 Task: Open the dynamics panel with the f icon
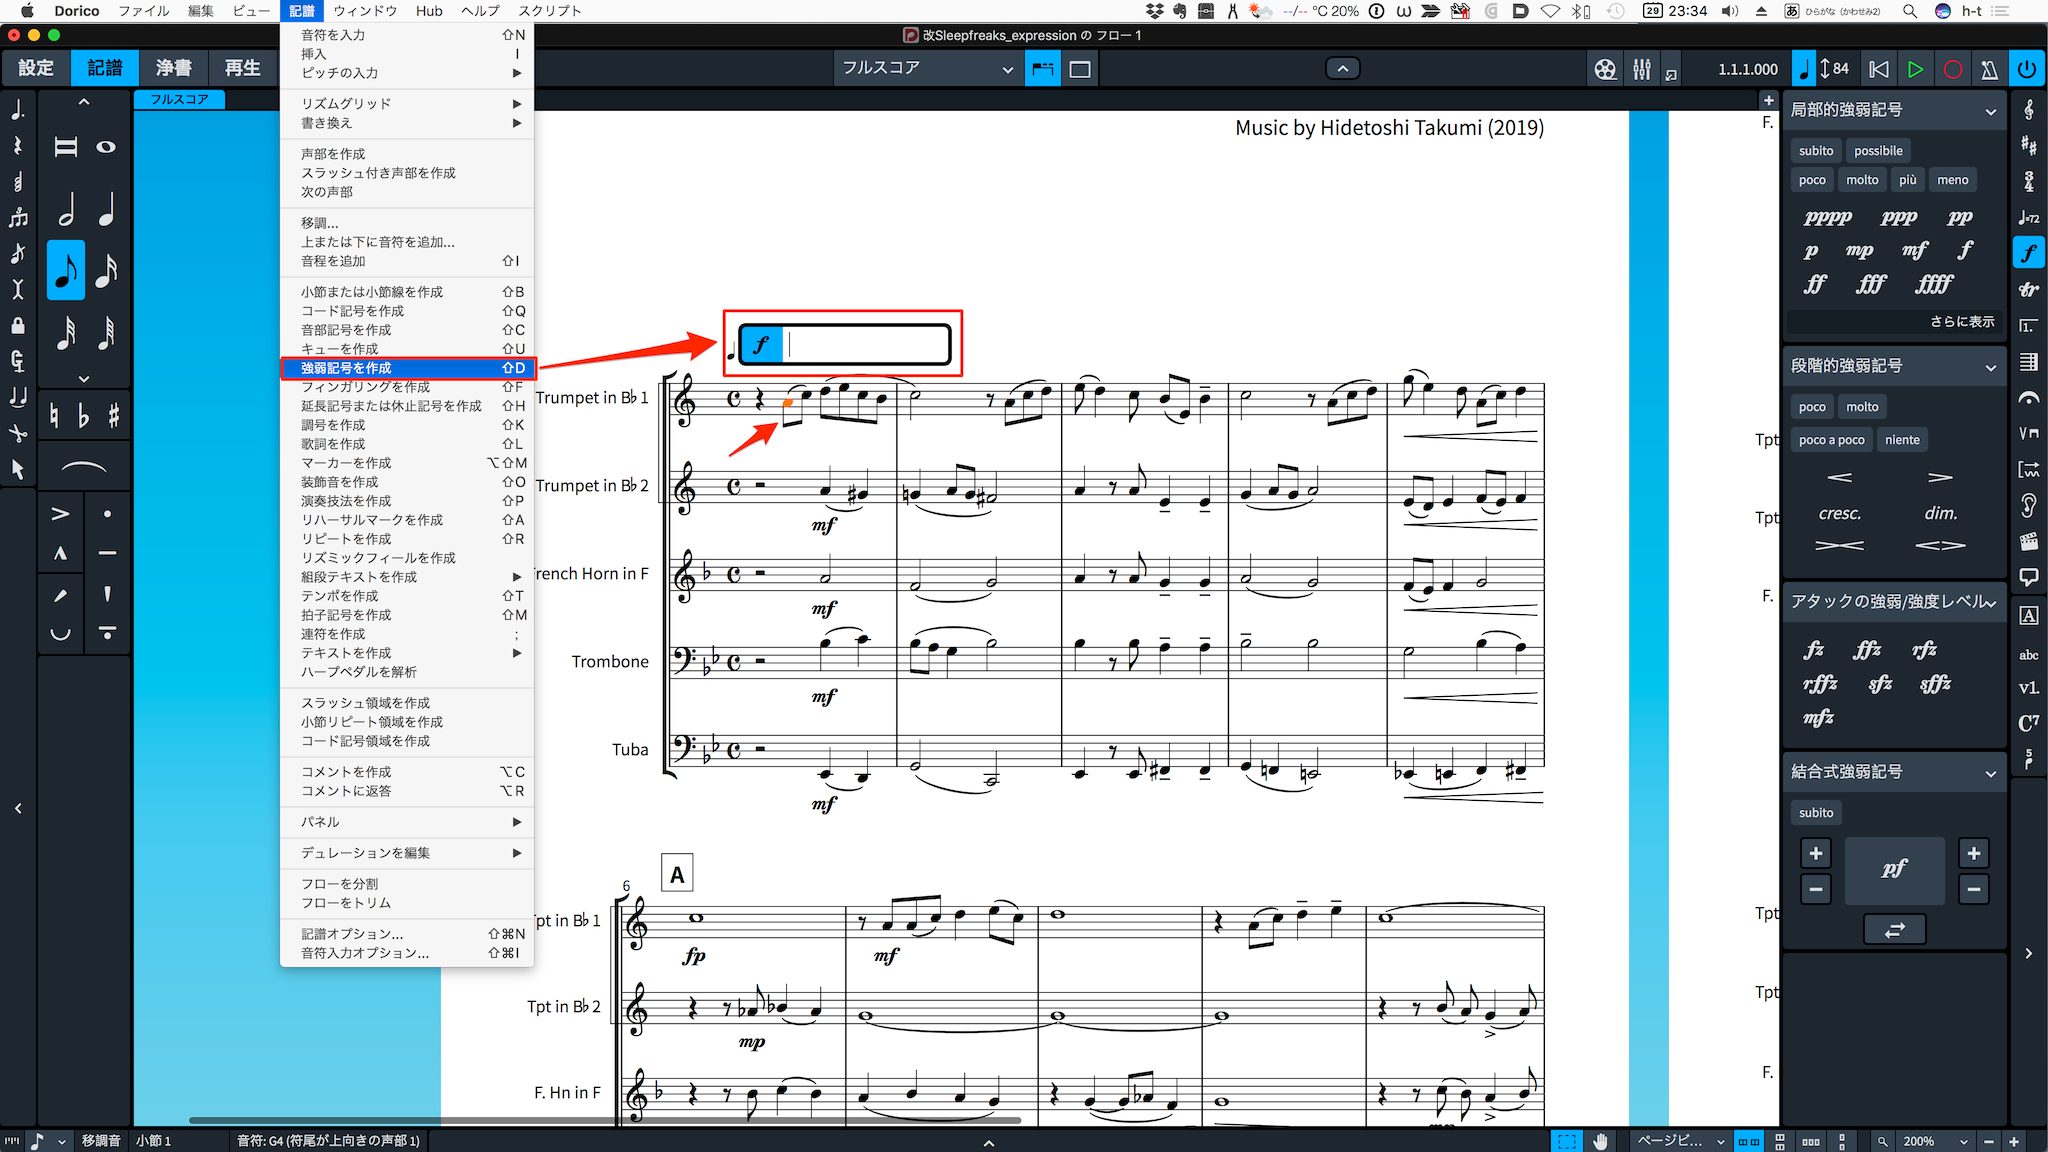(2028, 253)
